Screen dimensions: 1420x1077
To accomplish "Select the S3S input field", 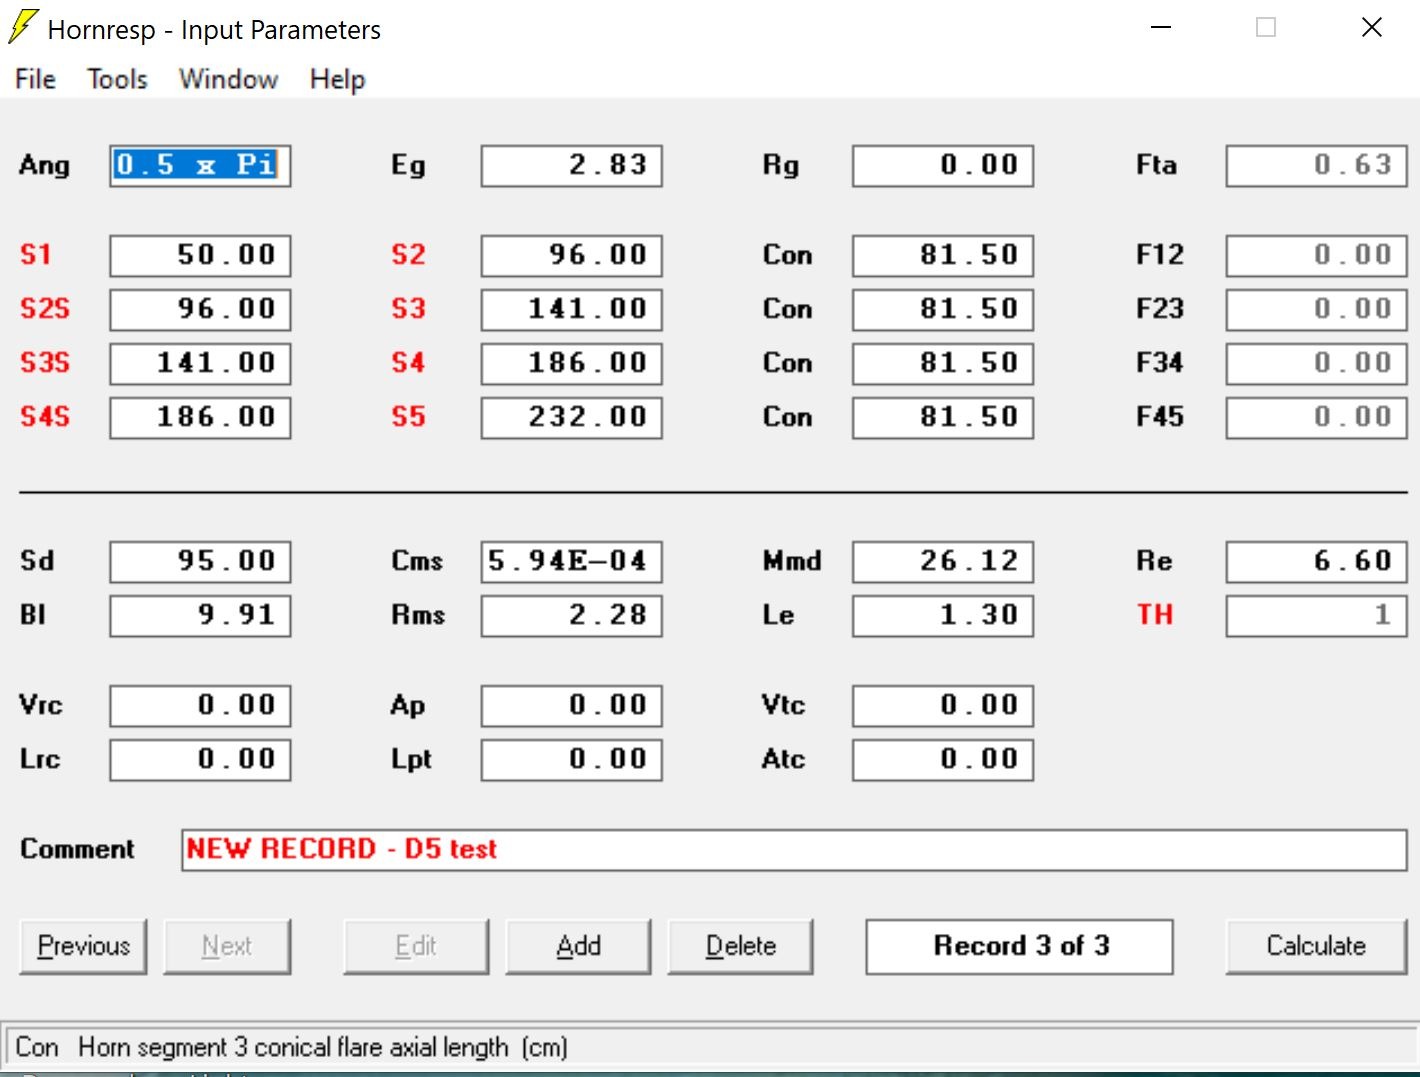I will (200, 364).
